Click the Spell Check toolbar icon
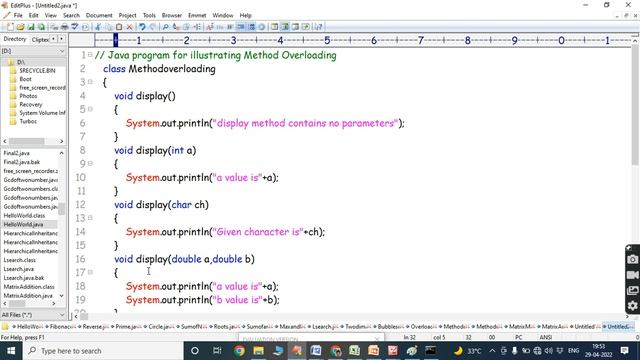The width and height of the screenshot is (640, 360). (x=75, y=27)
